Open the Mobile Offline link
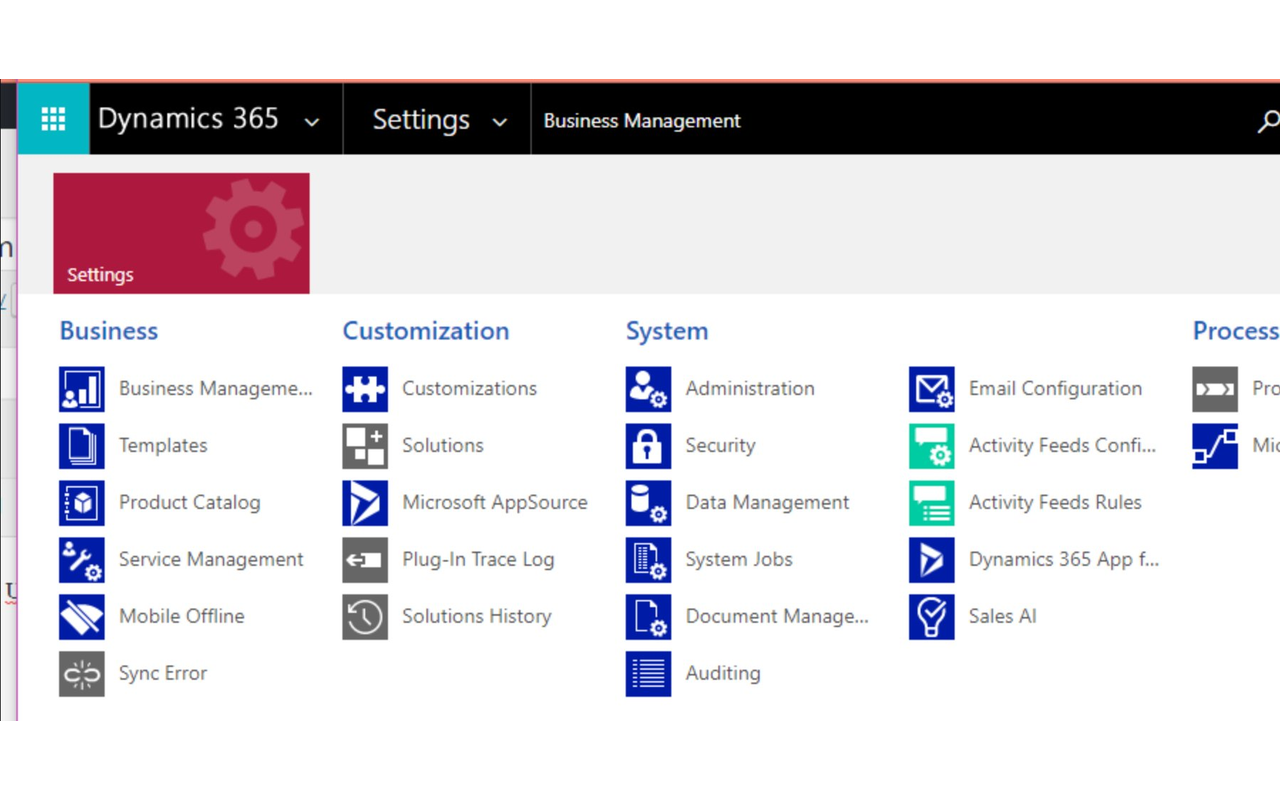Image resolution: width=1280 pixels, height=800 pixels. [x=182, y=617]
